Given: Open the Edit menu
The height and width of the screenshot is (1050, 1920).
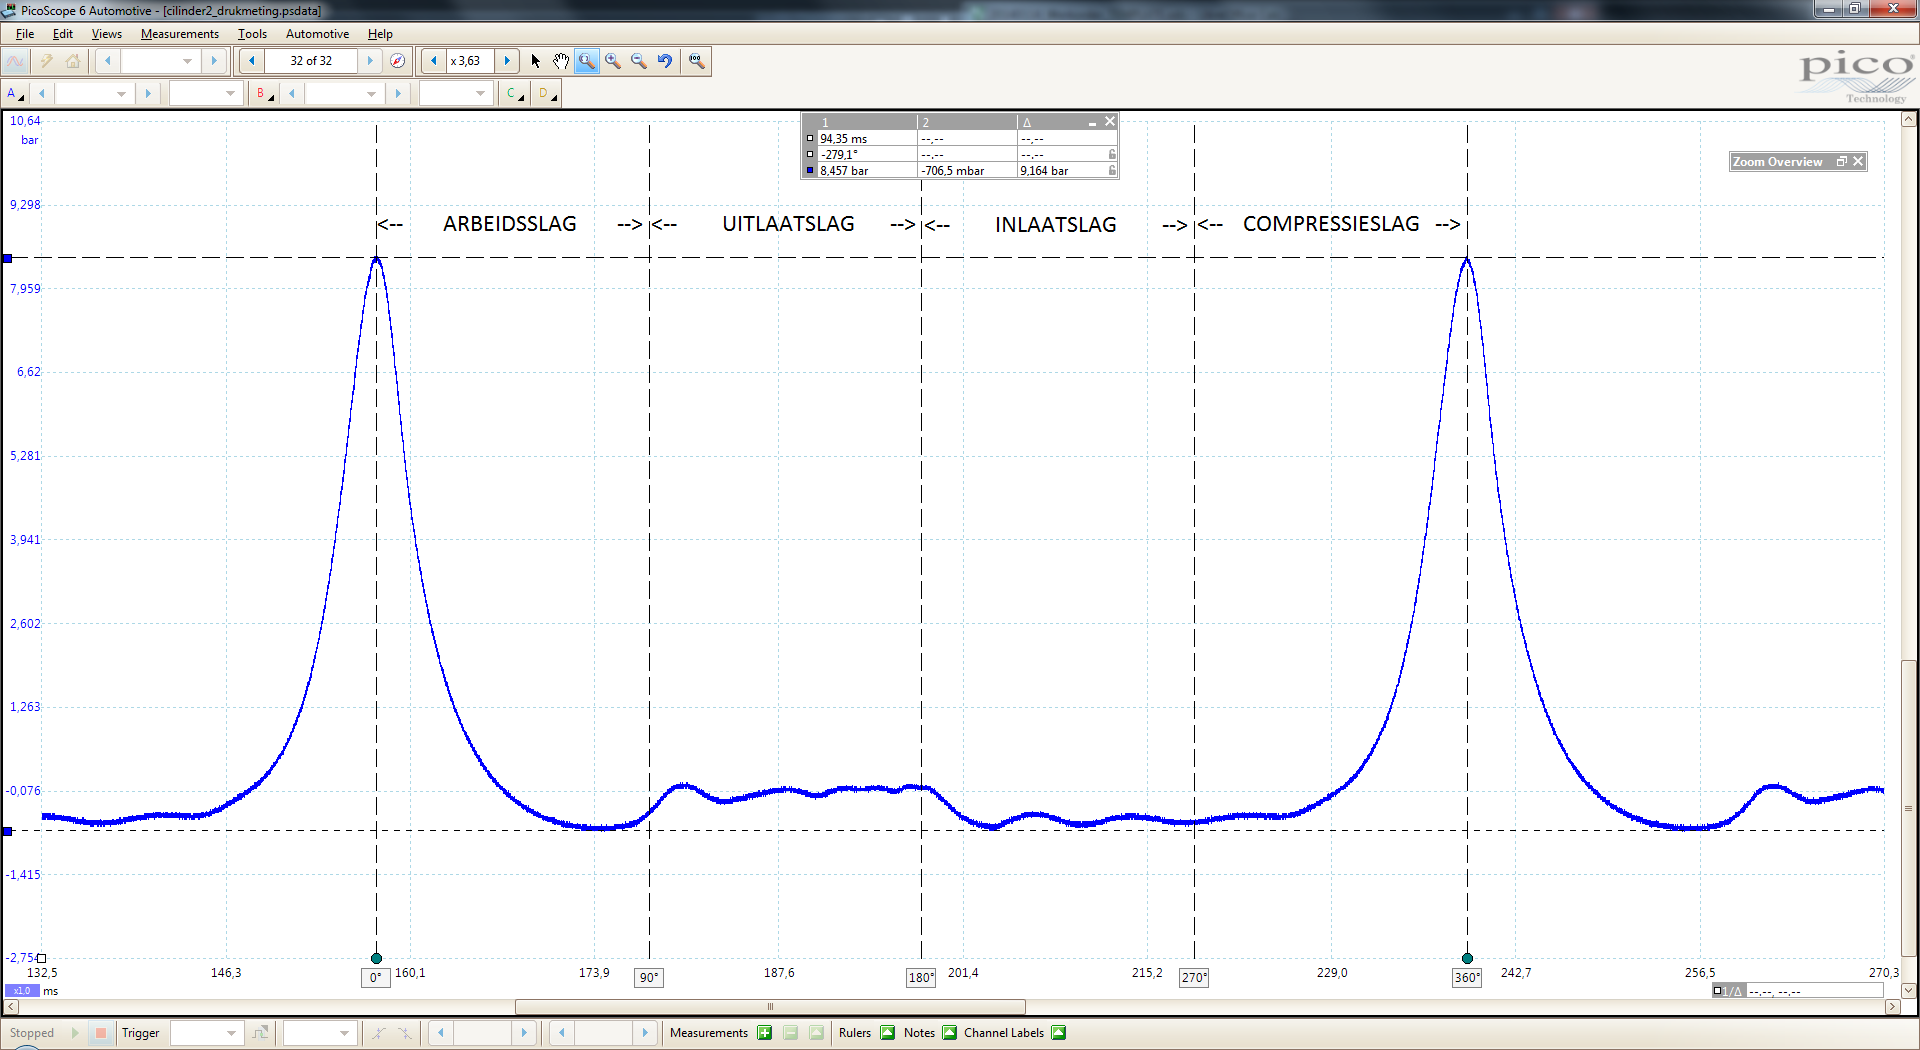Looking at the screenshot, I should point(63,34).
